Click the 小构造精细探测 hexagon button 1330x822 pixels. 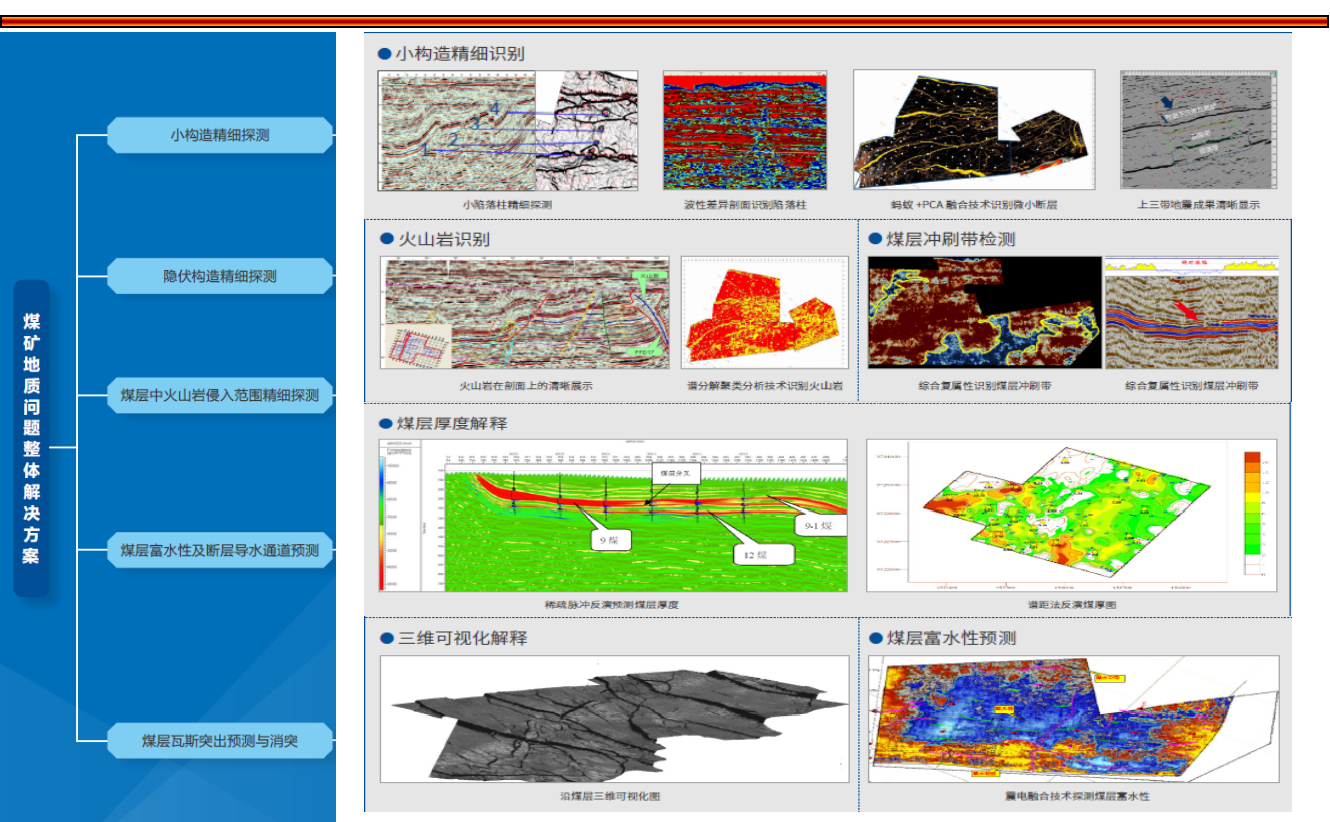click(x=219, y=135)
